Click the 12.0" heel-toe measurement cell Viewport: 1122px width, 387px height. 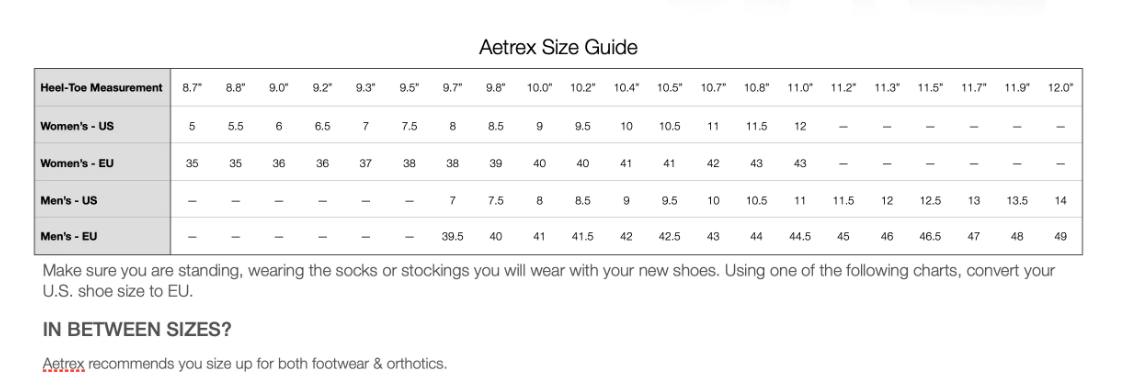coord(1060,88)
